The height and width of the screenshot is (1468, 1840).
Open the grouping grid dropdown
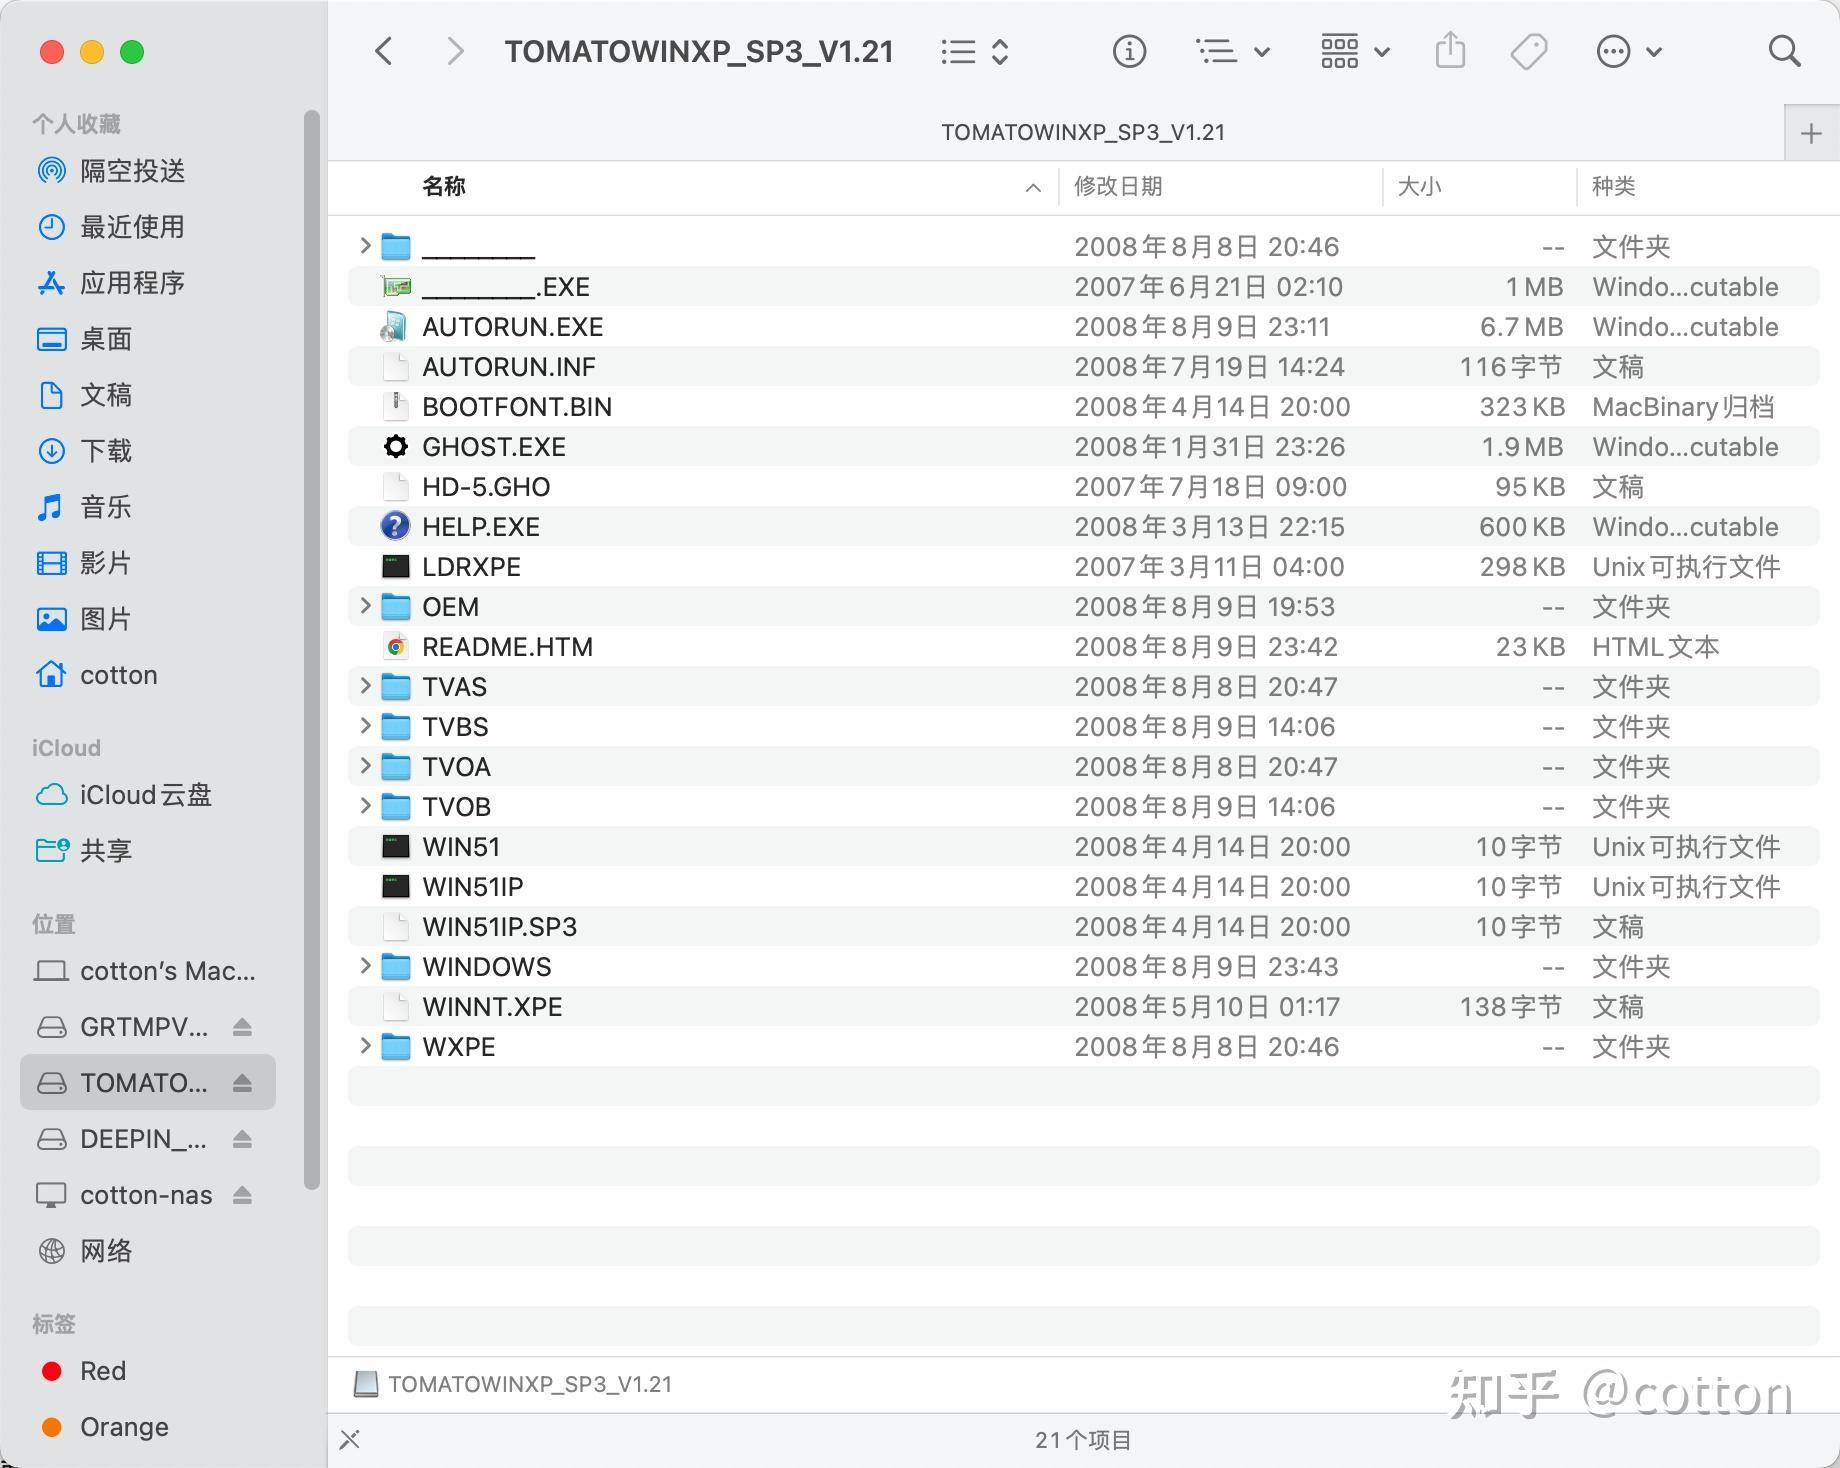(1355, 51)
